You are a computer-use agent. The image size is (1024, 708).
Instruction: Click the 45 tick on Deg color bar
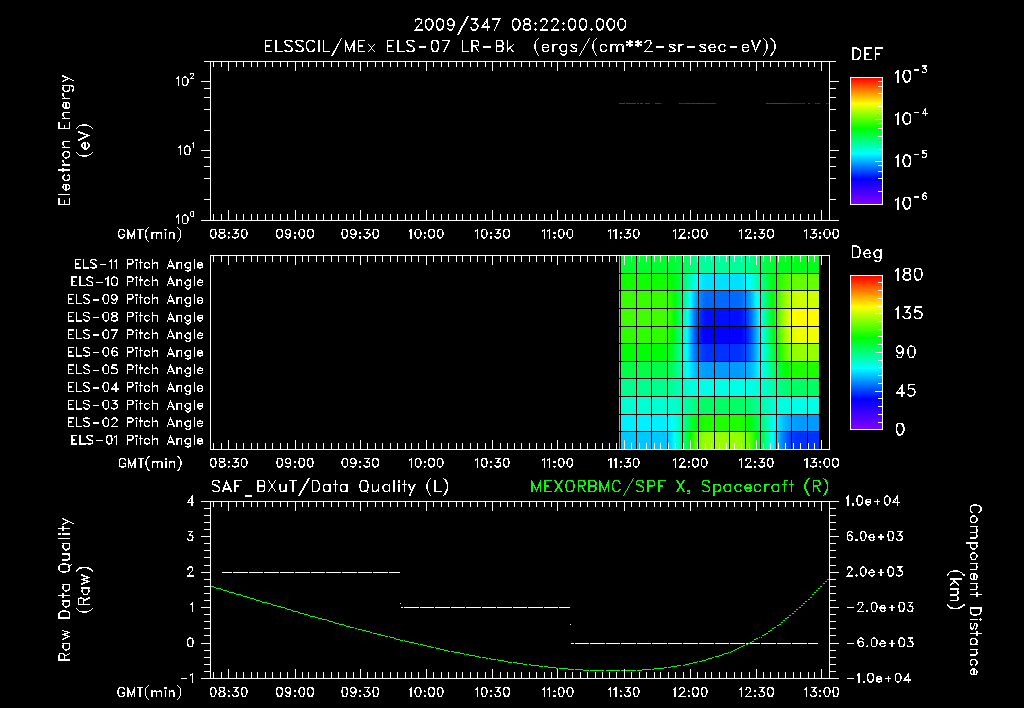coord(906,391)
